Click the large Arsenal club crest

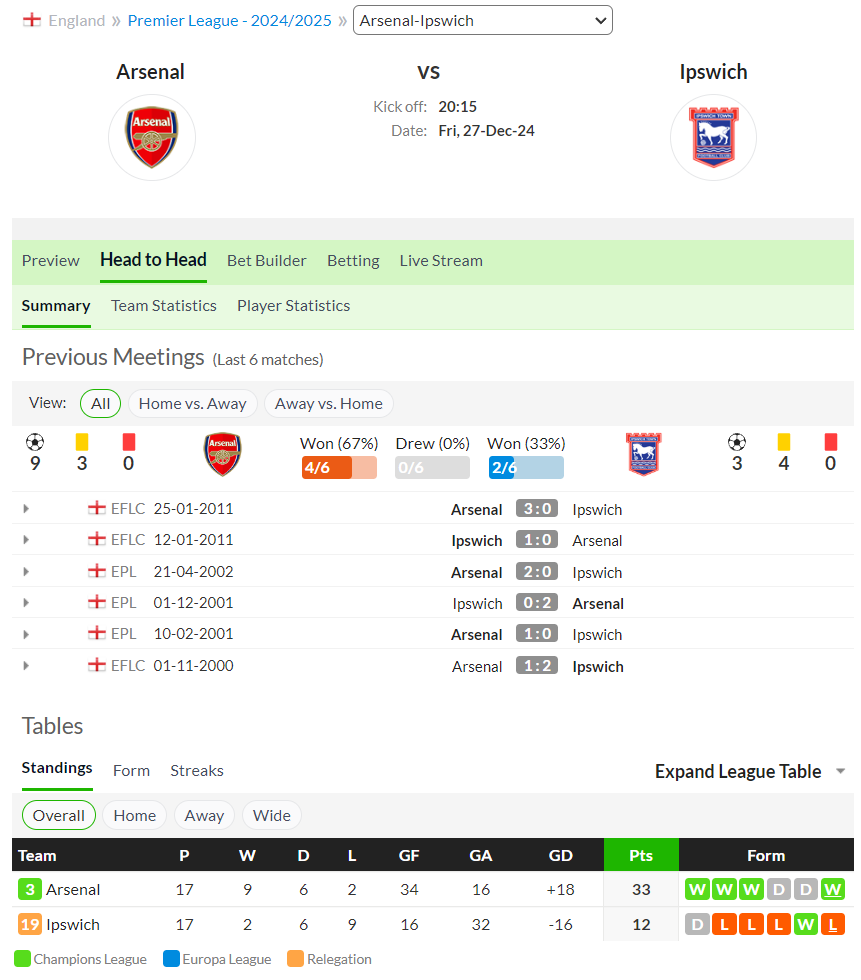click(152, 138)
